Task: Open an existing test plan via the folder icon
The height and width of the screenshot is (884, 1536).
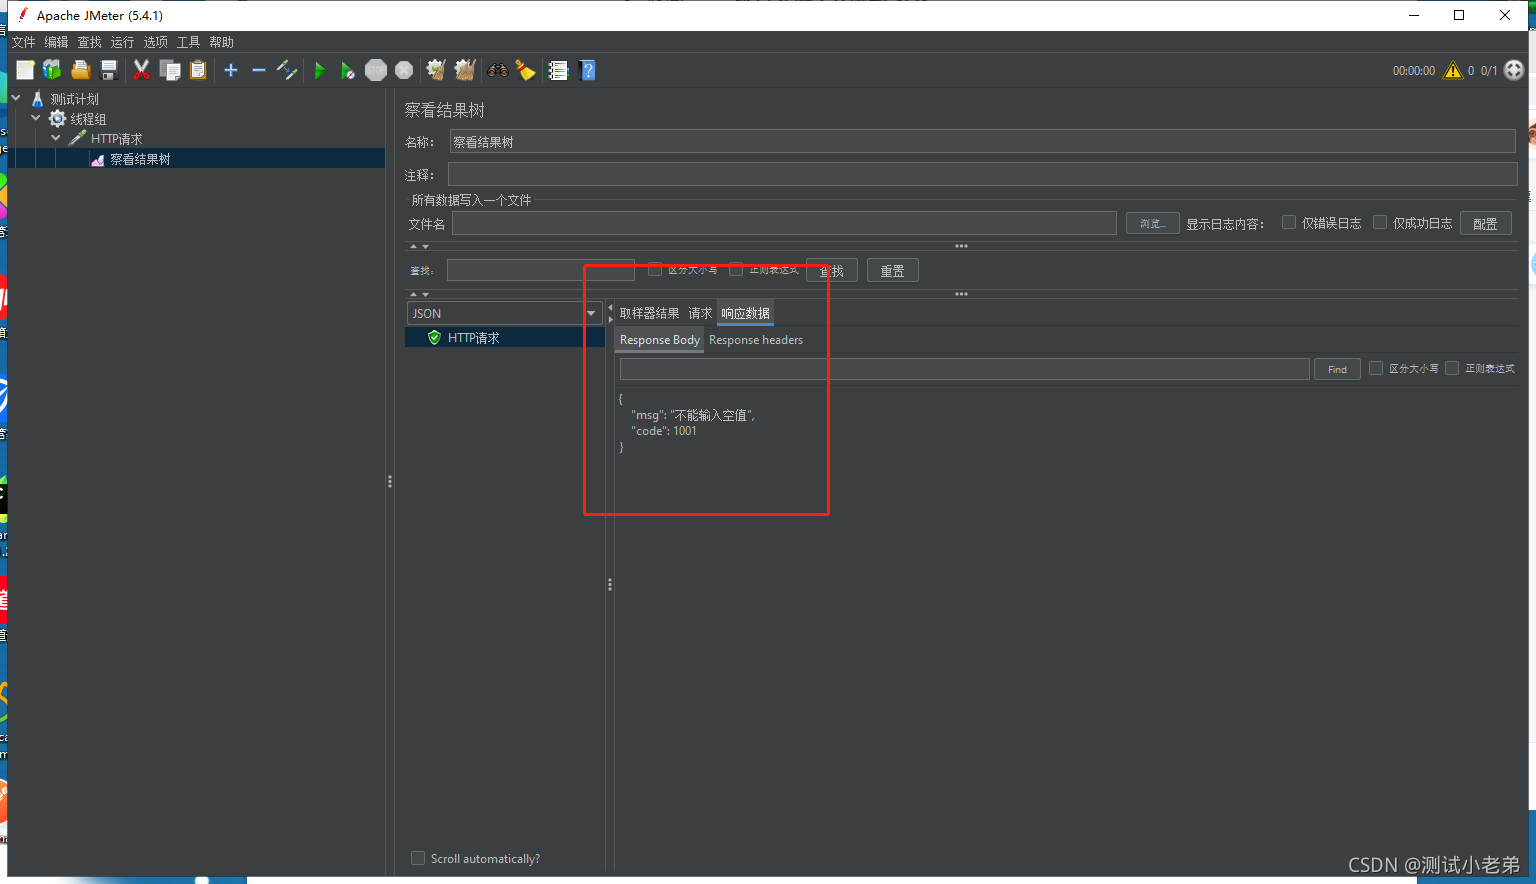Action: click(x=80, y=70)
